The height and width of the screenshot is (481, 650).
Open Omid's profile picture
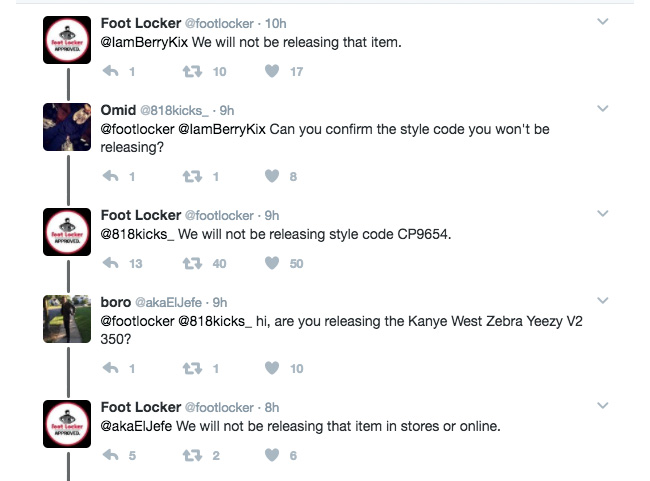coord(68,127)
